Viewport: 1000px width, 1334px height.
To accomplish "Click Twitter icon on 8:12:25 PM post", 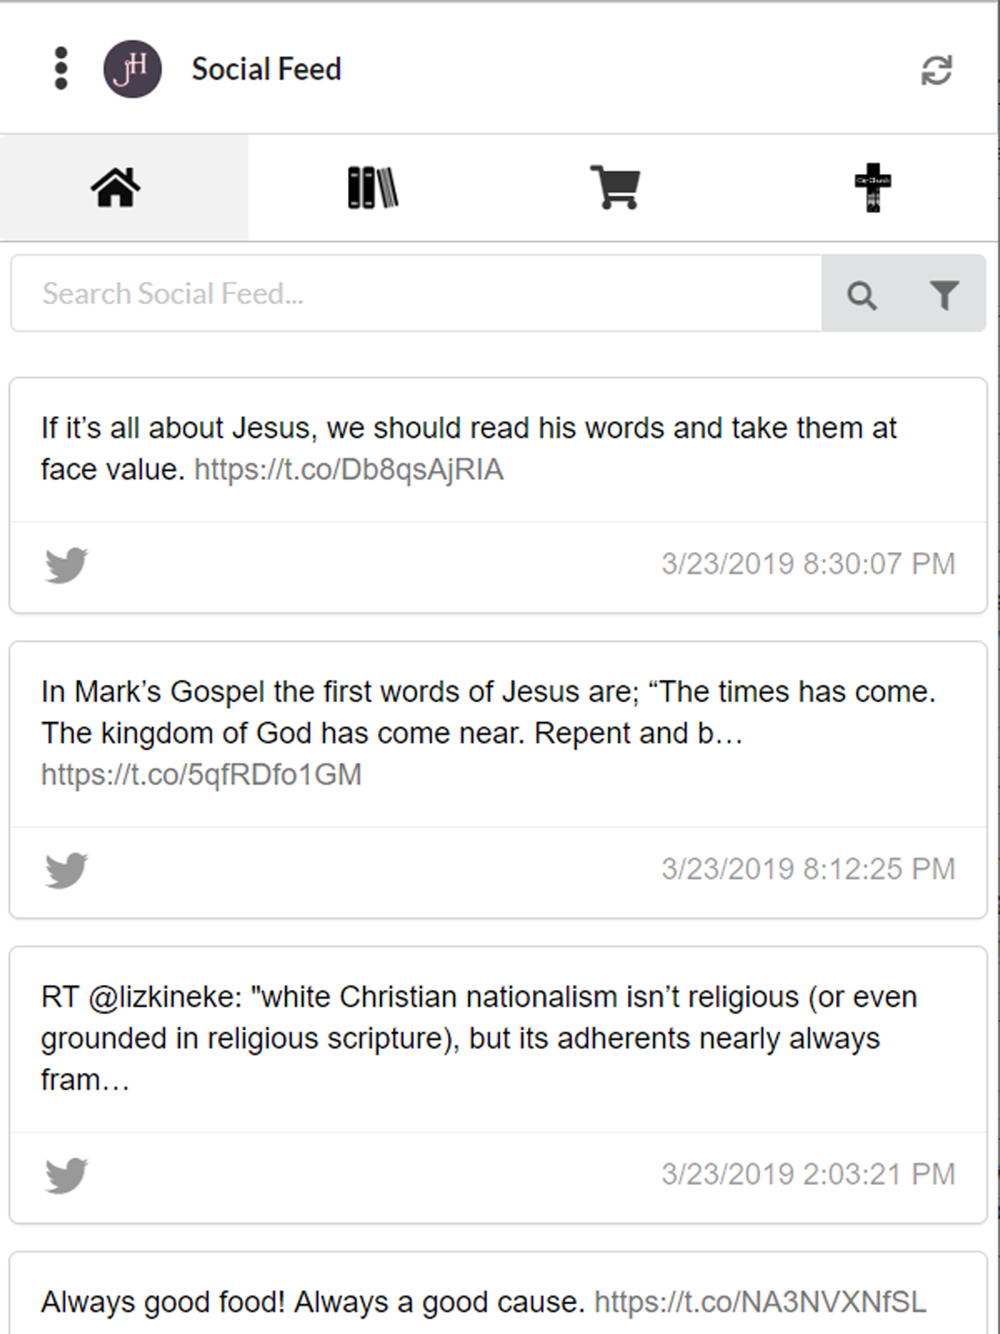I will coord(67,870).
